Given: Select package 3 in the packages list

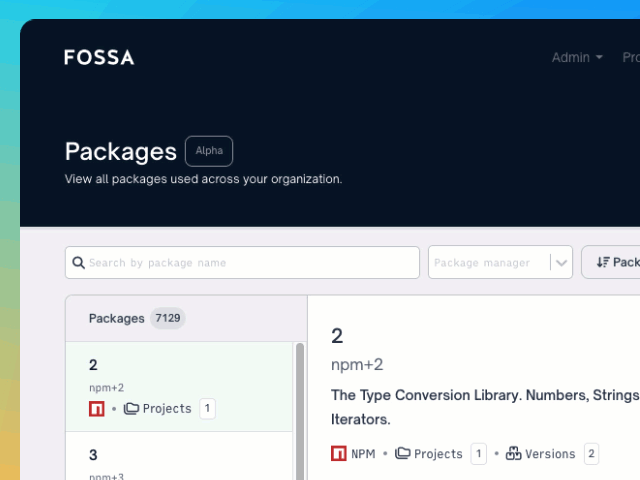Looking at the screenshot, I should (x=179, y=456).
